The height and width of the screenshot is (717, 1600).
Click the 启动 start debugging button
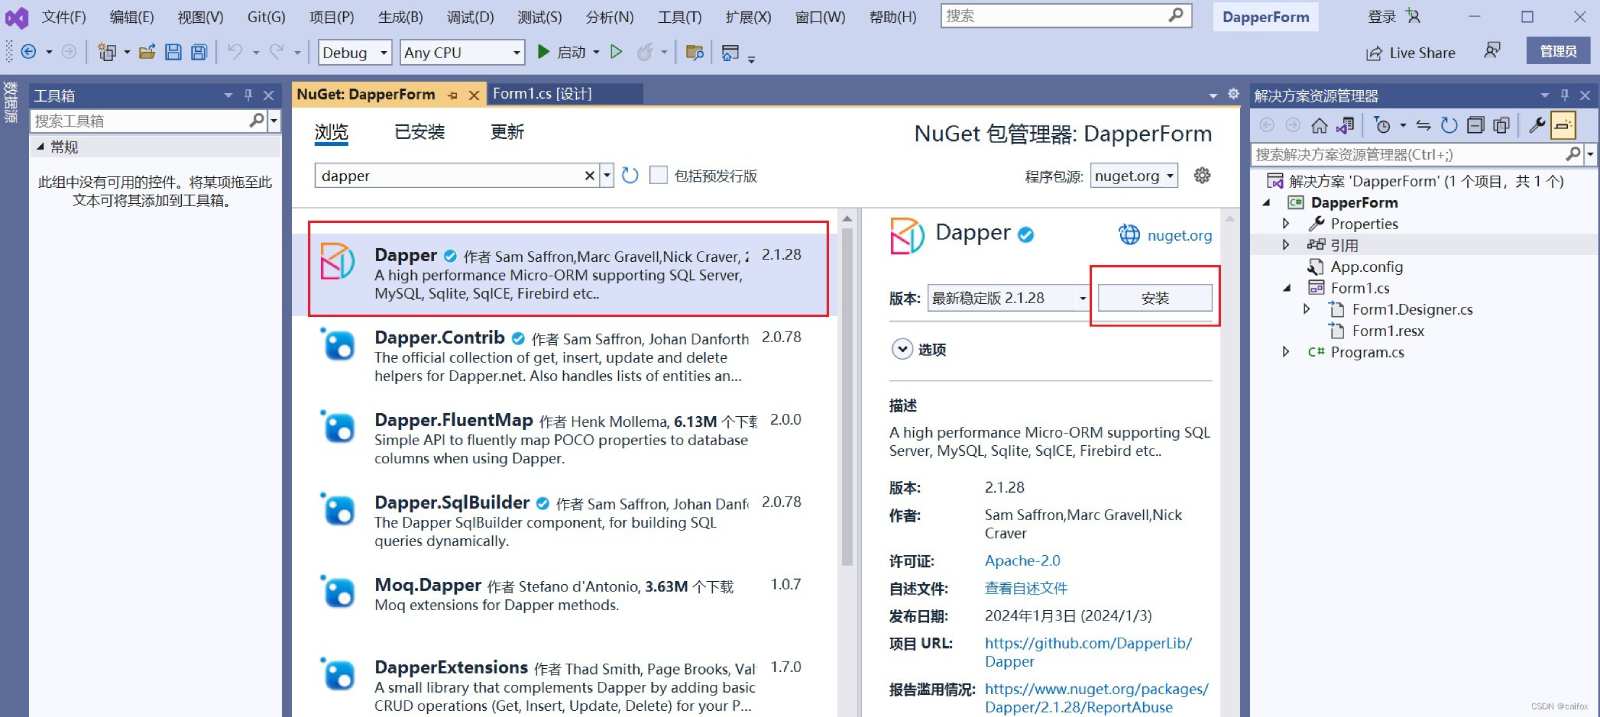[562, 52]
